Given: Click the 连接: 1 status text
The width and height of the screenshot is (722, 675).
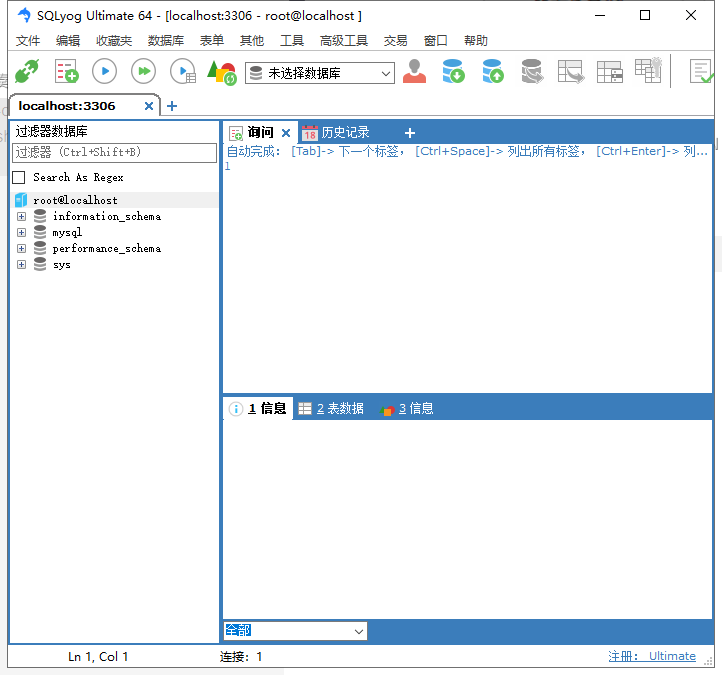Looking at the screenshot, I should coord(241,657).
